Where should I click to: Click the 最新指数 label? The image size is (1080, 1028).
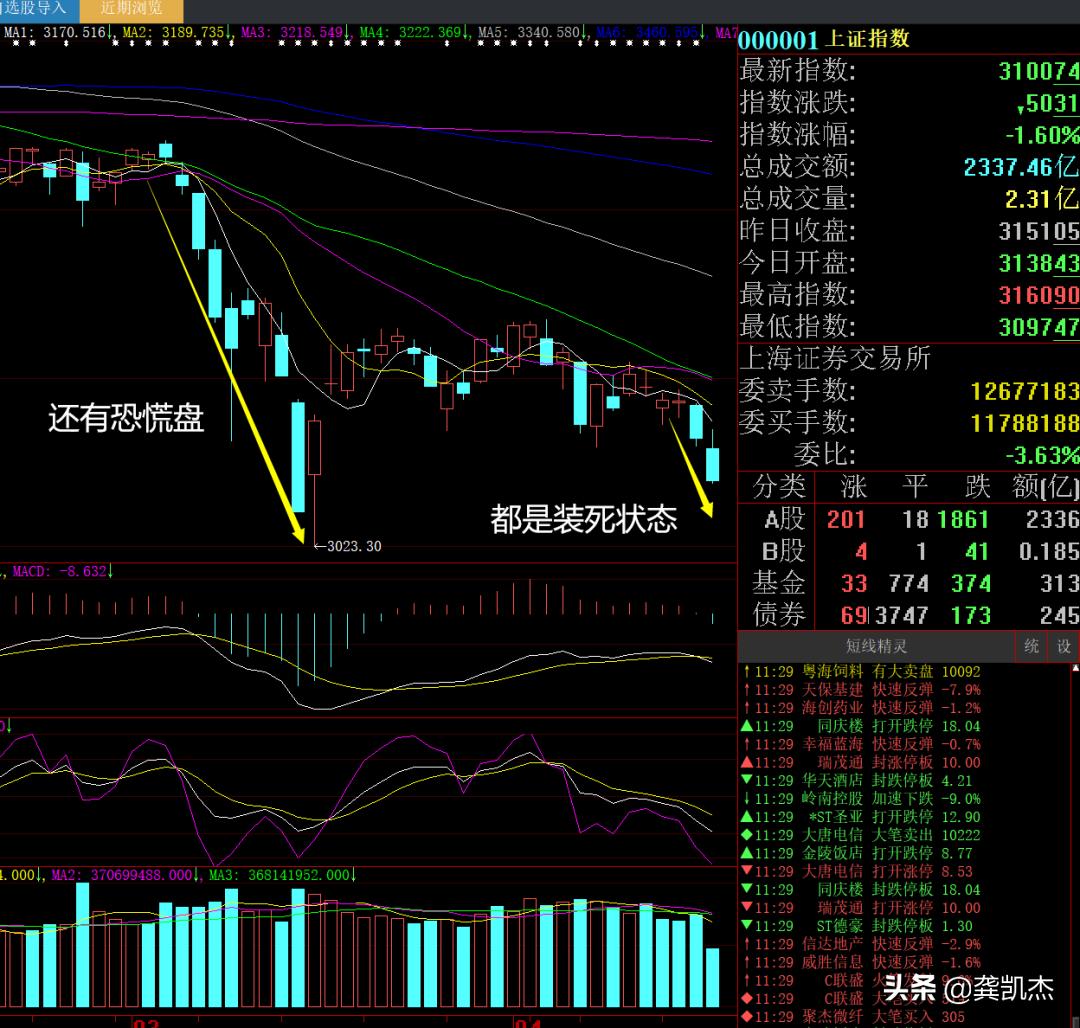pos(798,70)
